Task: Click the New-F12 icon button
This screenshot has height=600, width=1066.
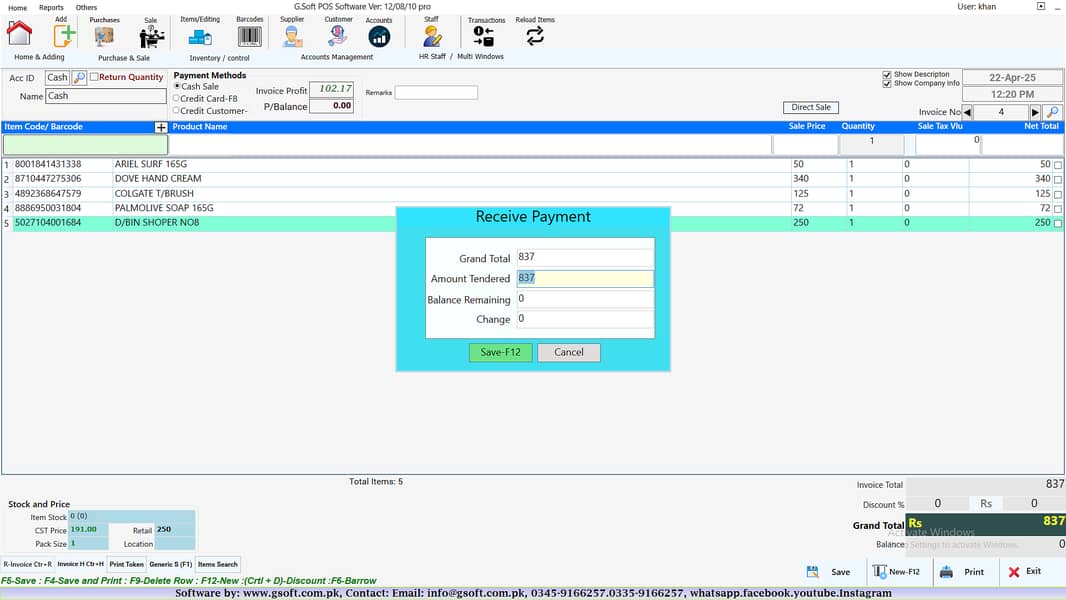Action: tap(896, 571)
